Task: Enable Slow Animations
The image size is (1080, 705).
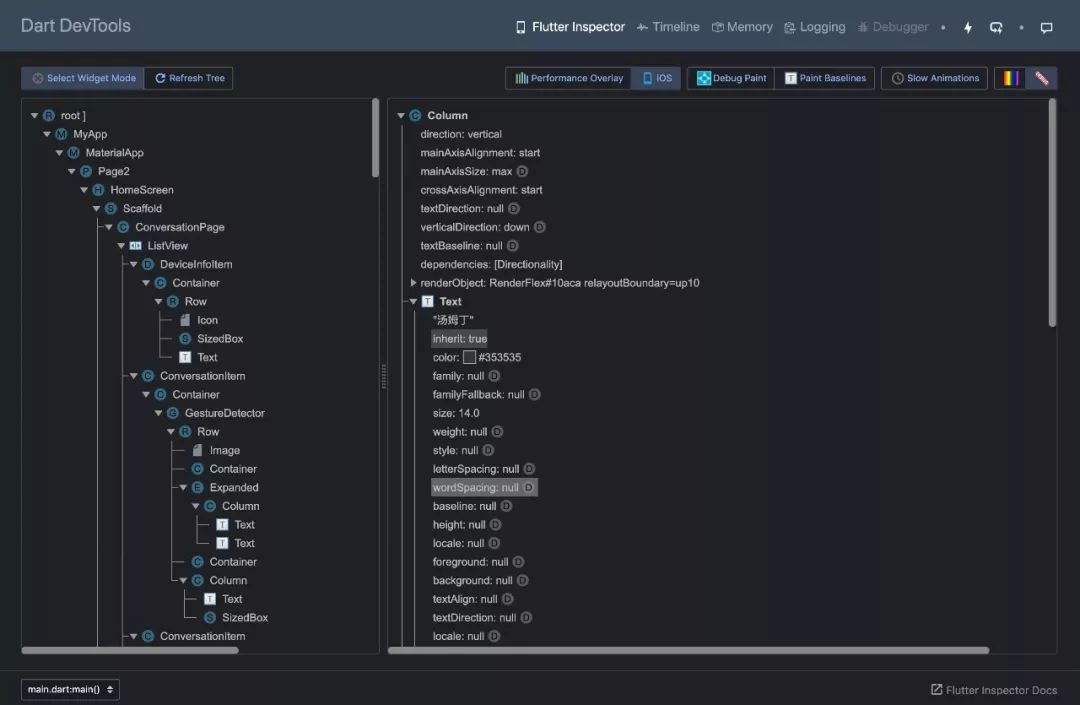Action: [x=935, y=78]
